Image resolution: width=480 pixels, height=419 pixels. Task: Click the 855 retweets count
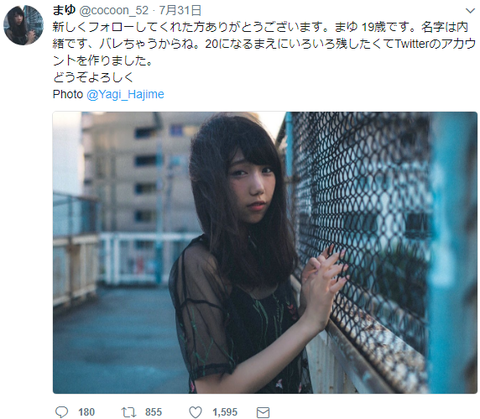coord(153,412)
